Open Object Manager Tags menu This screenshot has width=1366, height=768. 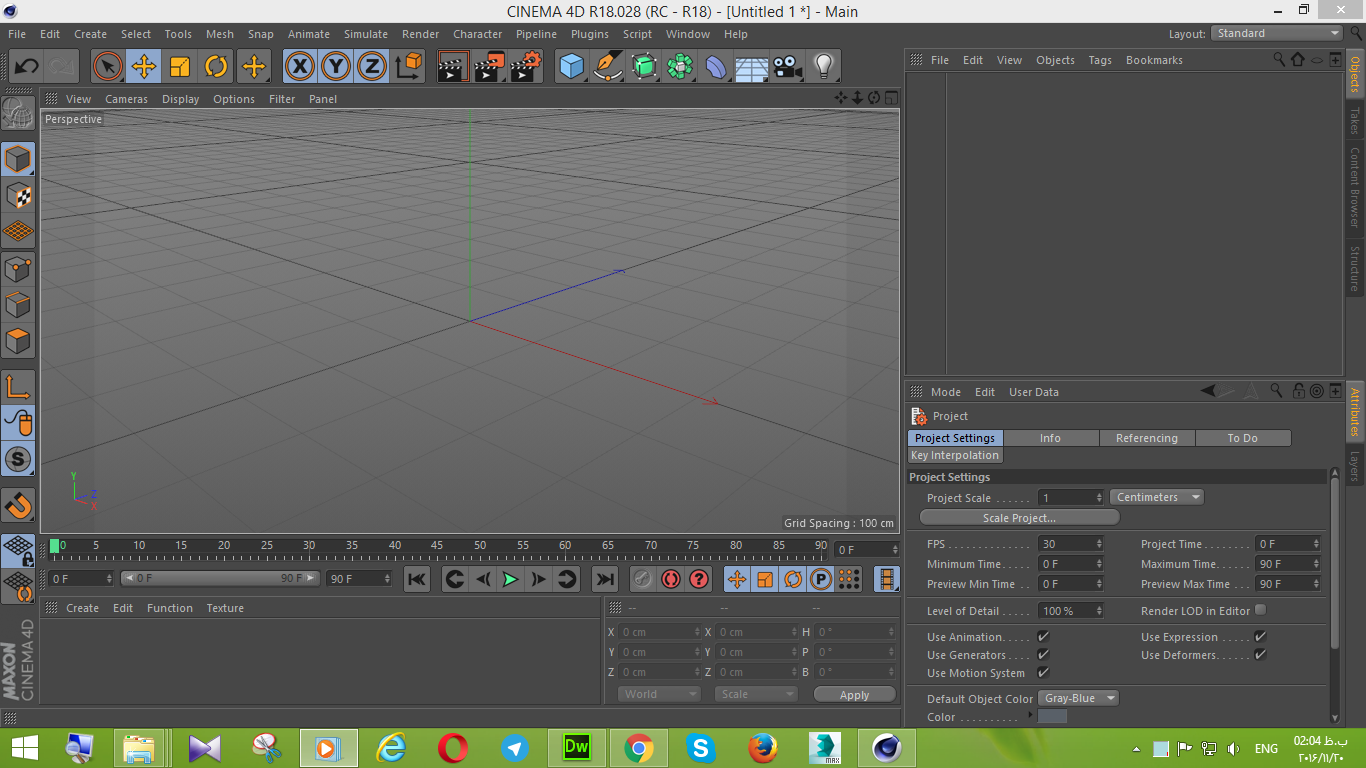[x=1100, y=60]
